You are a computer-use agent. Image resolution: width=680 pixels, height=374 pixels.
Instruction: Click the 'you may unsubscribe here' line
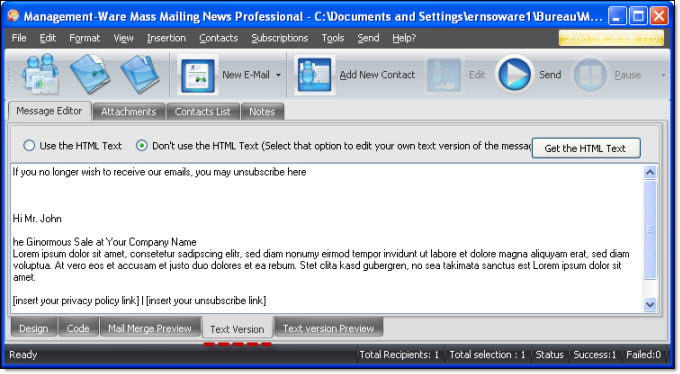click(251, 172)
